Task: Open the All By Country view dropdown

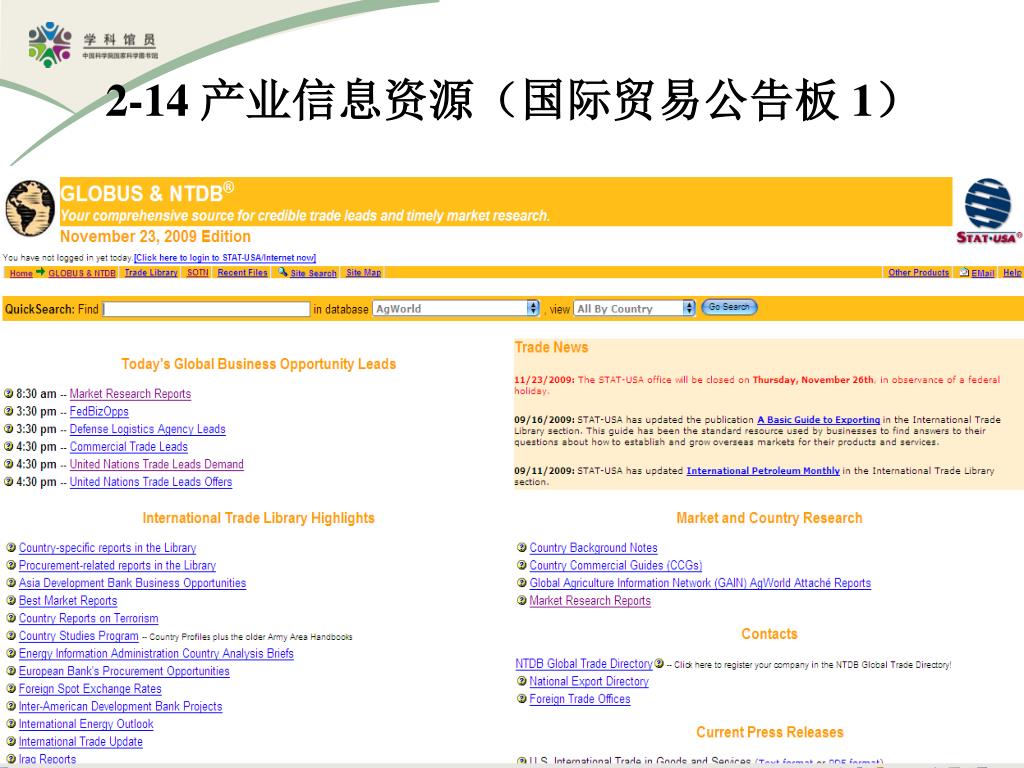Action: tap(635, 308)
